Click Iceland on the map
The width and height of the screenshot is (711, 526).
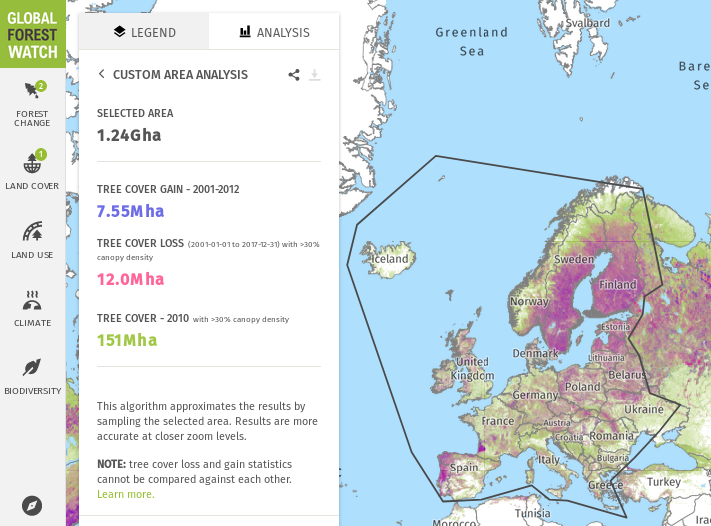tap(389, 259)
